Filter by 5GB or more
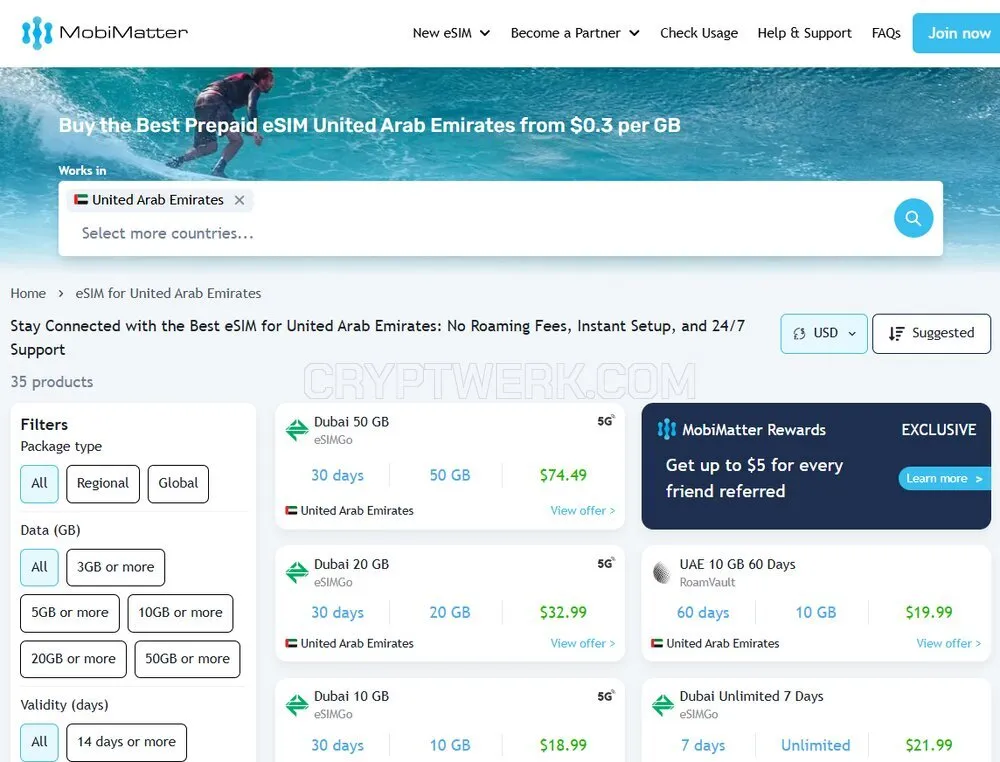The width and height of the screenshot is (1000, 762). point(70,613)
